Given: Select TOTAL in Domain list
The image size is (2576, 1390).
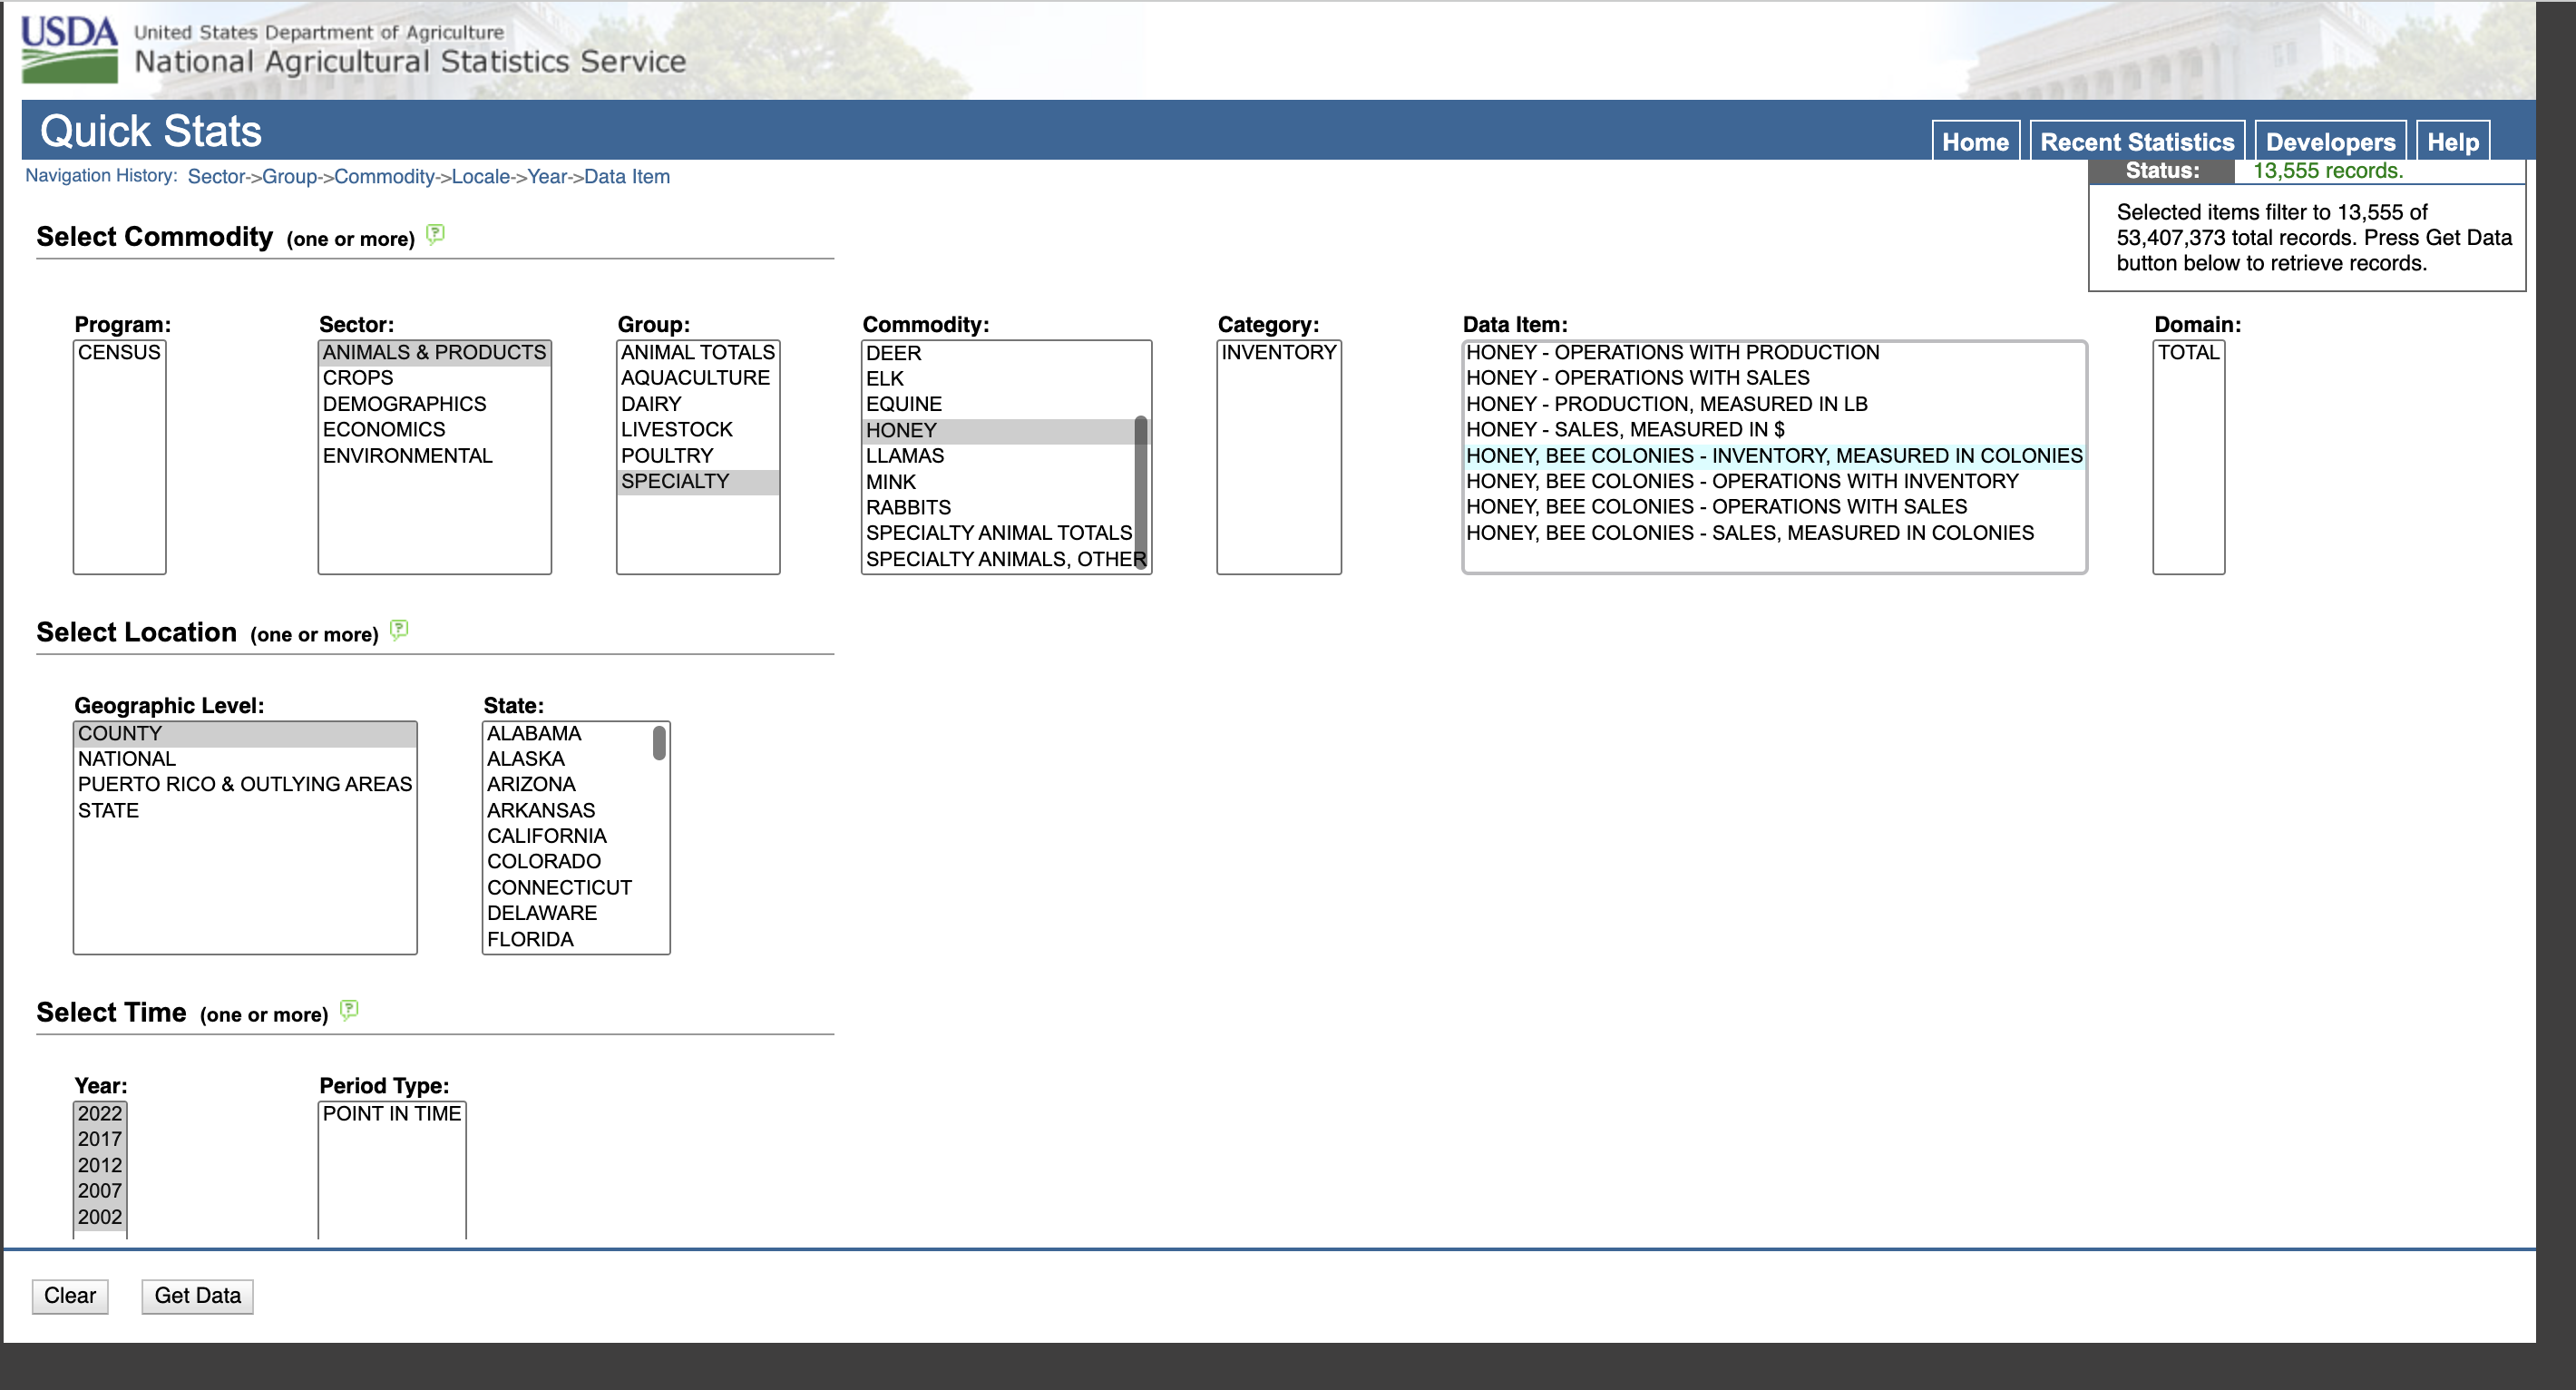Looking at the screenshot, I should [2188, 352].
